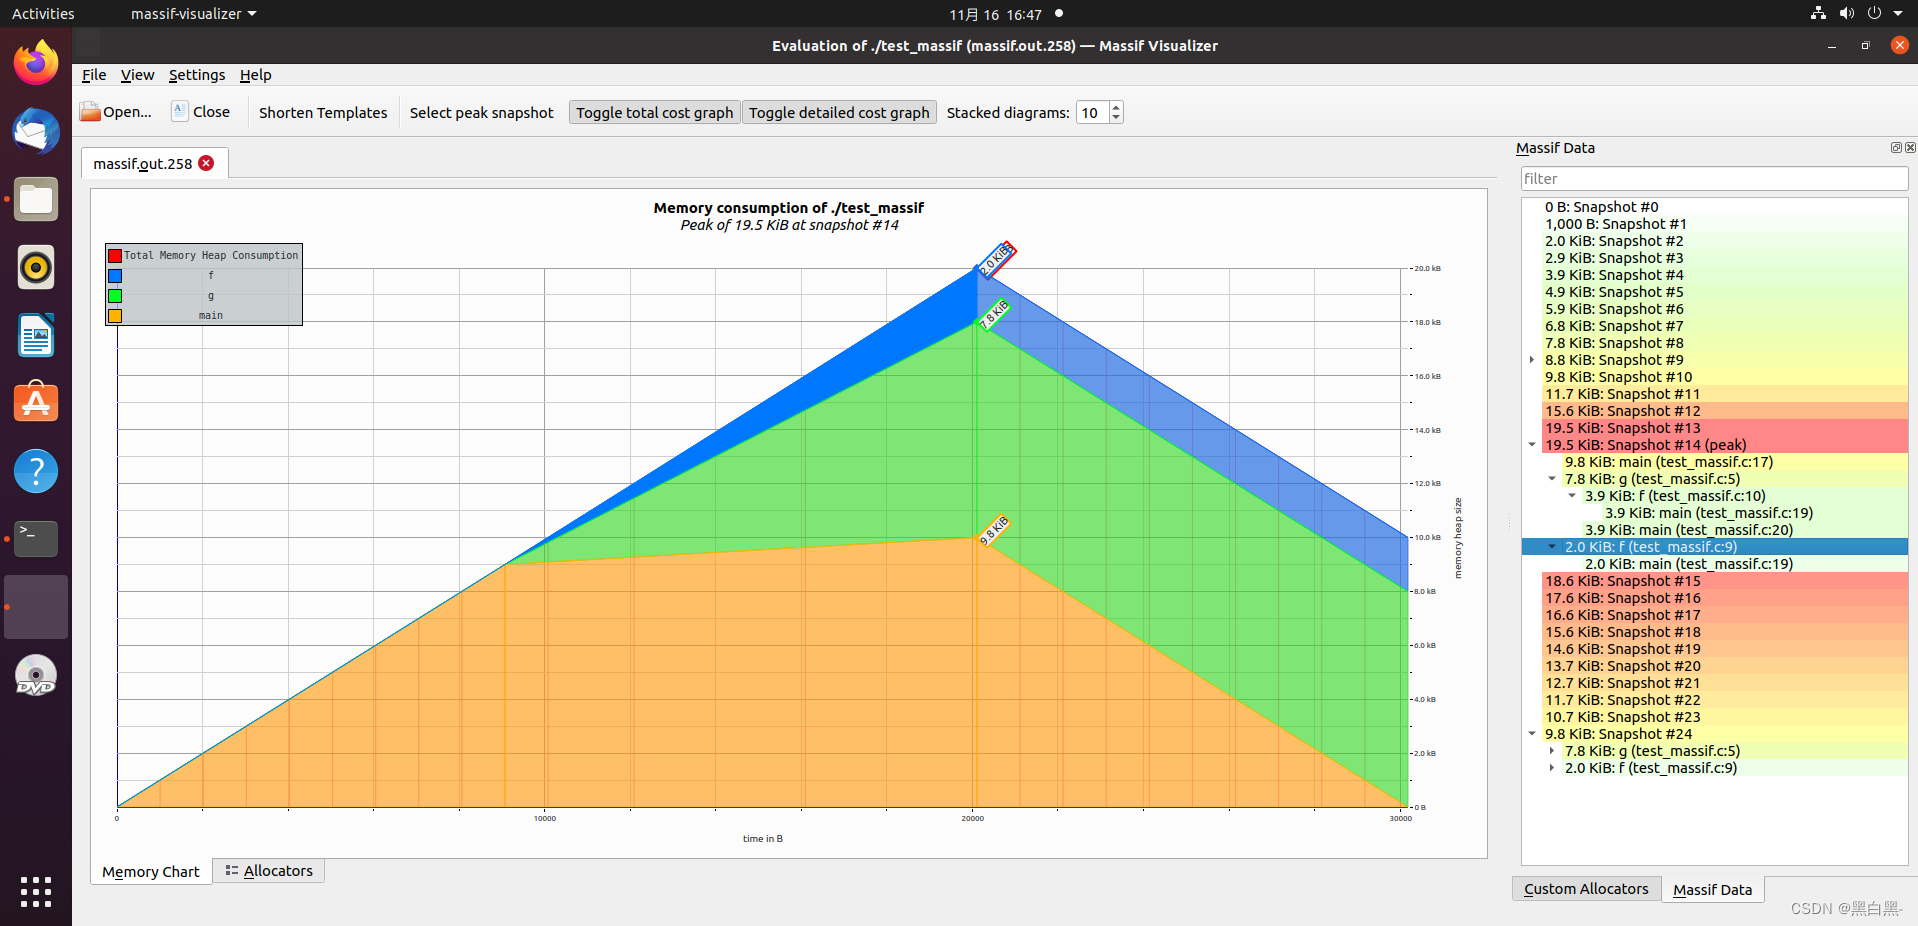Switch to the Allocators tab

tap(269, 871)
